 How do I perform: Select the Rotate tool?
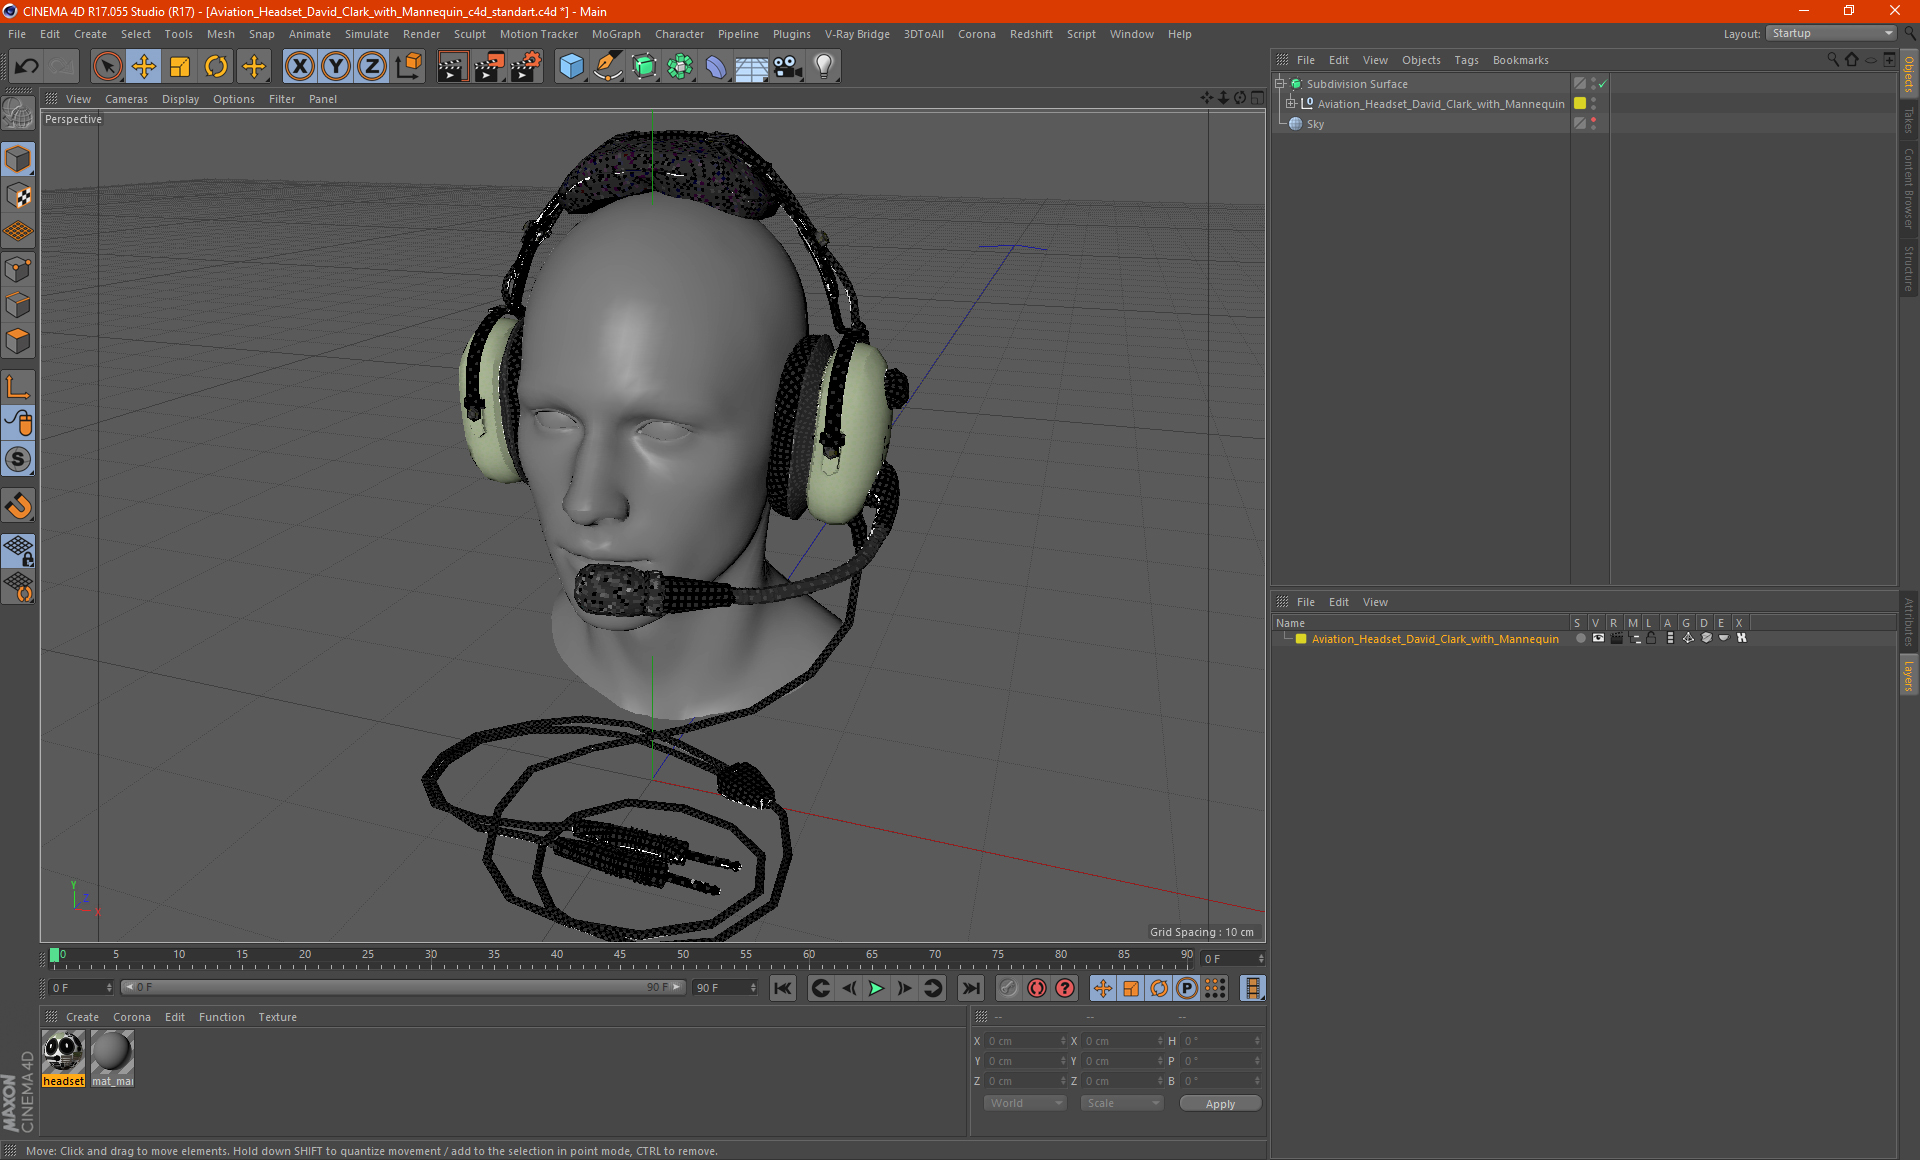coord(216,67)
